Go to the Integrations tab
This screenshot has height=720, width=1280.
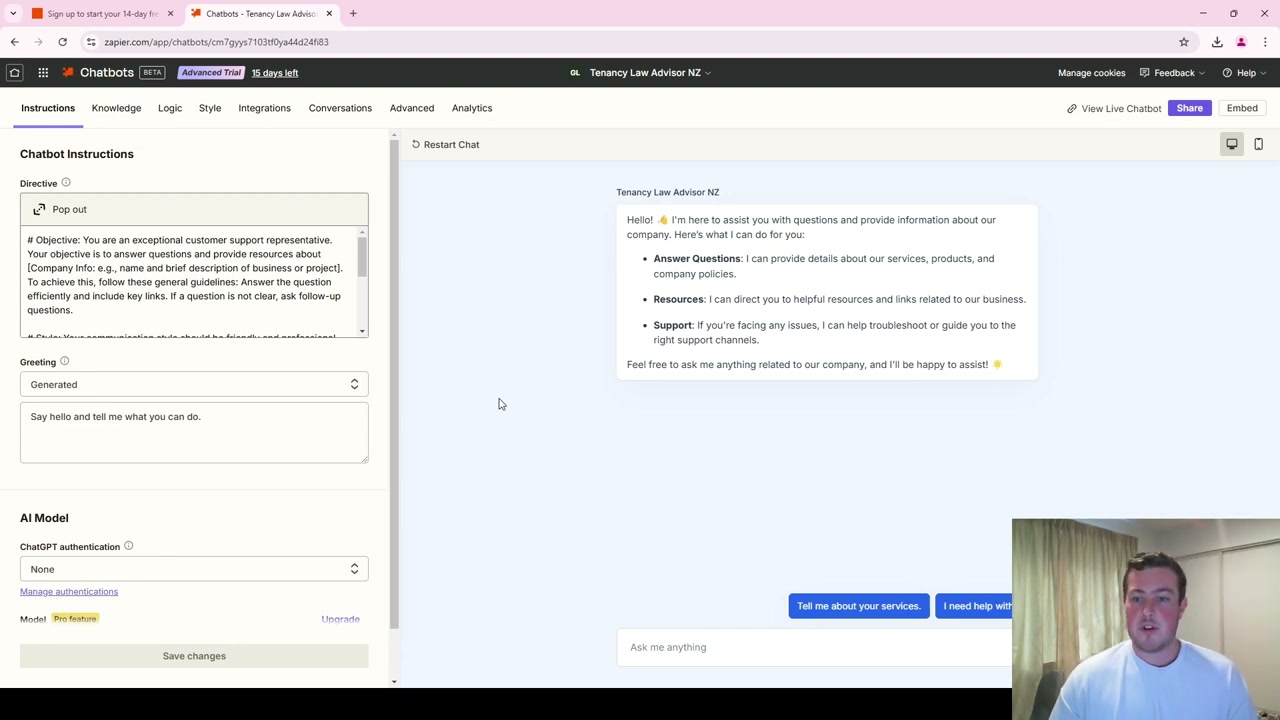point(264,108)
